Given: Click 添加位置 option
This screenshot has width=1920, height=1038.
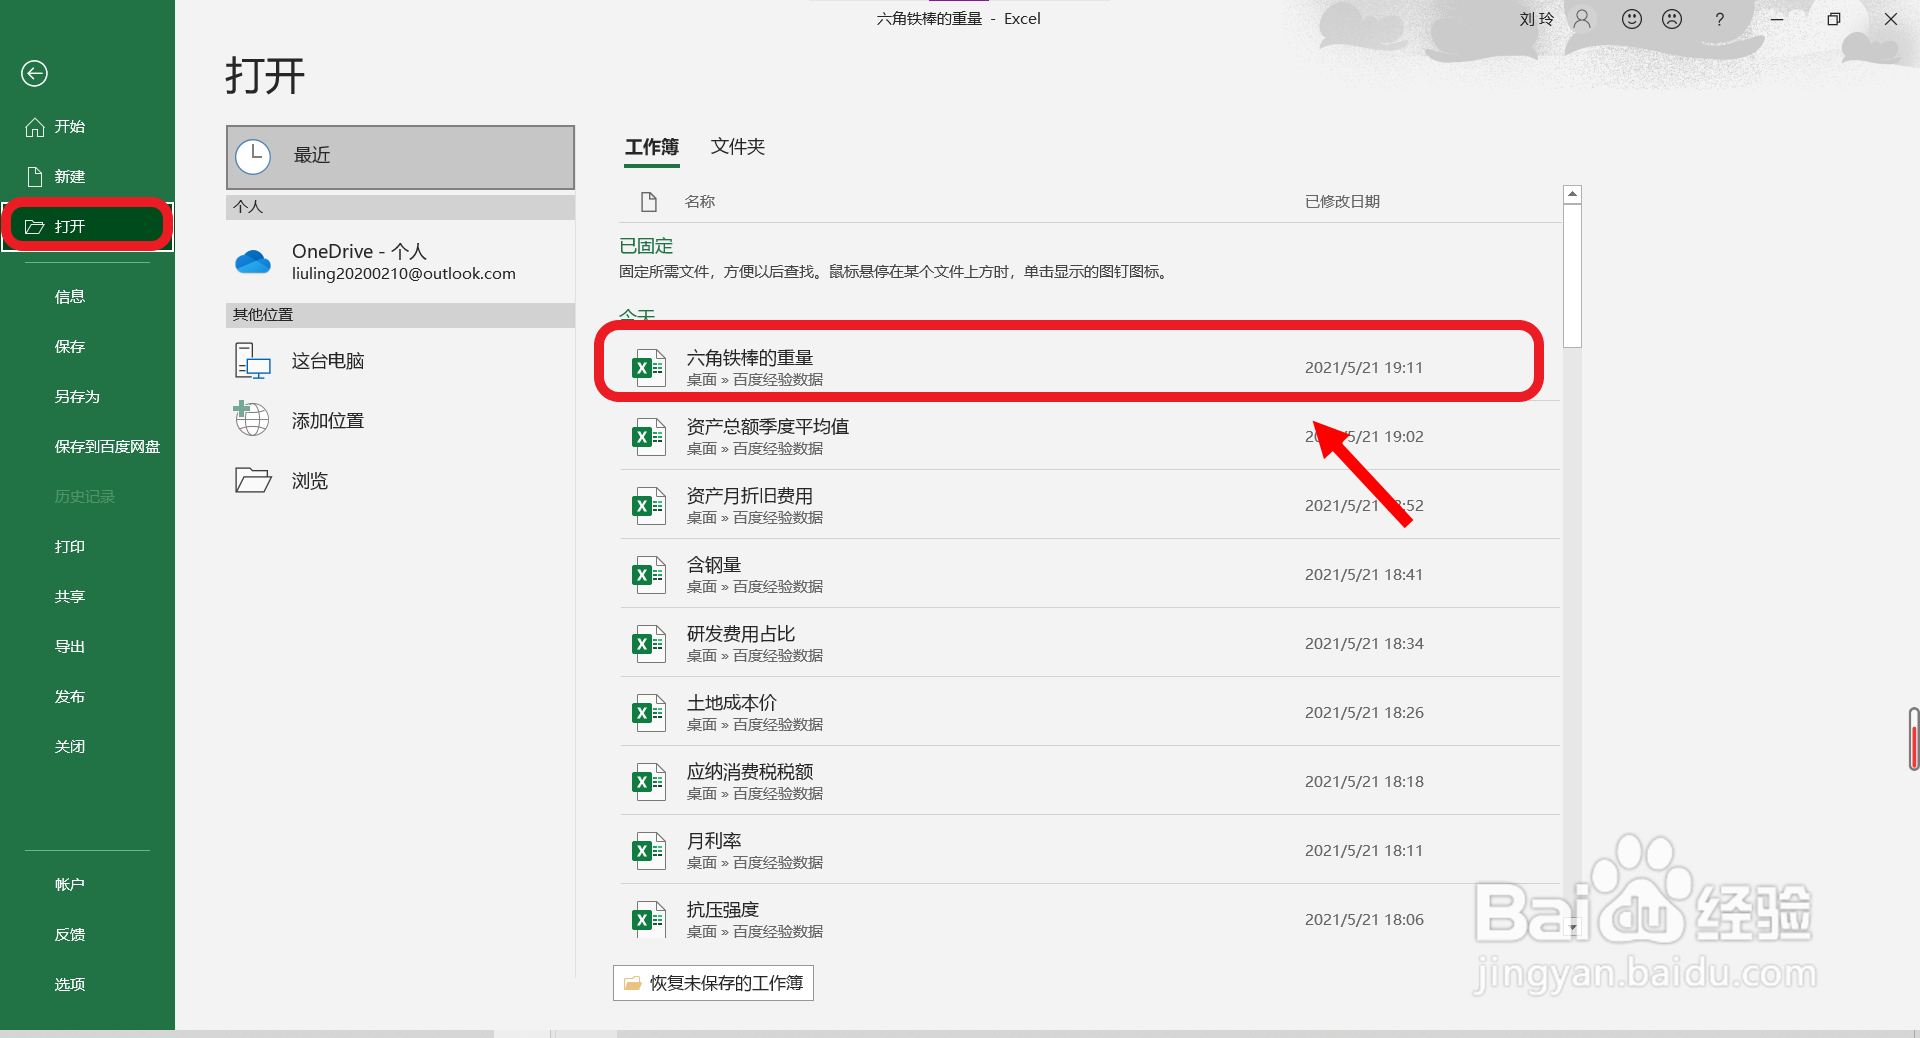Looking at the screenshot, I should click(x=400, y=421).
